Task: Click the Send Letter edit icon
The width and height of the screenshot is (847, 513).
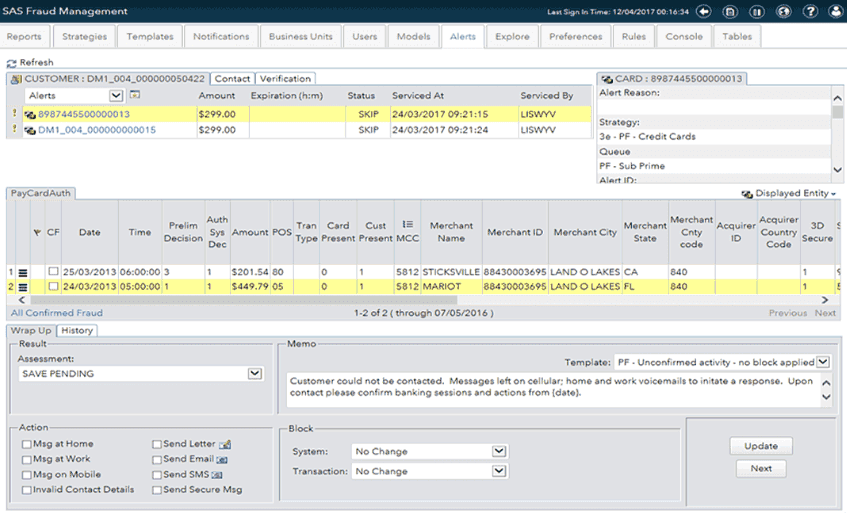Action: tap(225, 444)
